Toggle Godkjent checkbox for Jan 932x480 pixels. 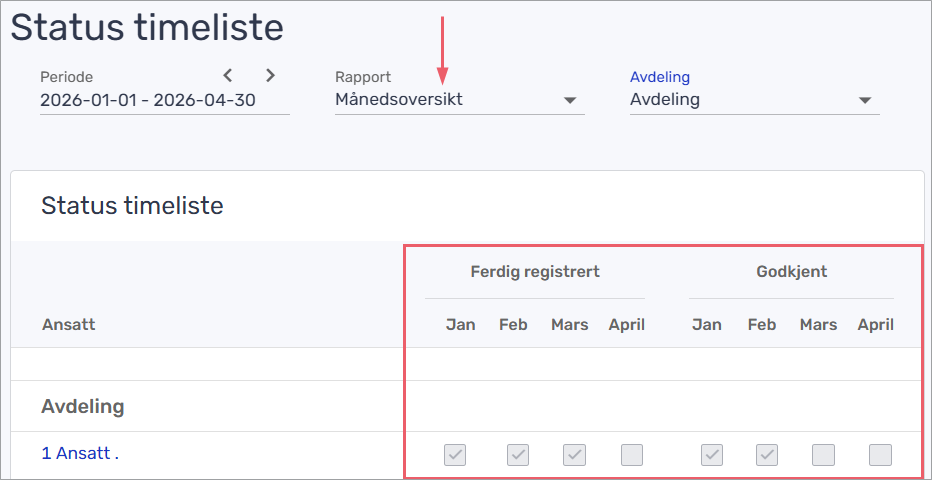coord(711,455)
